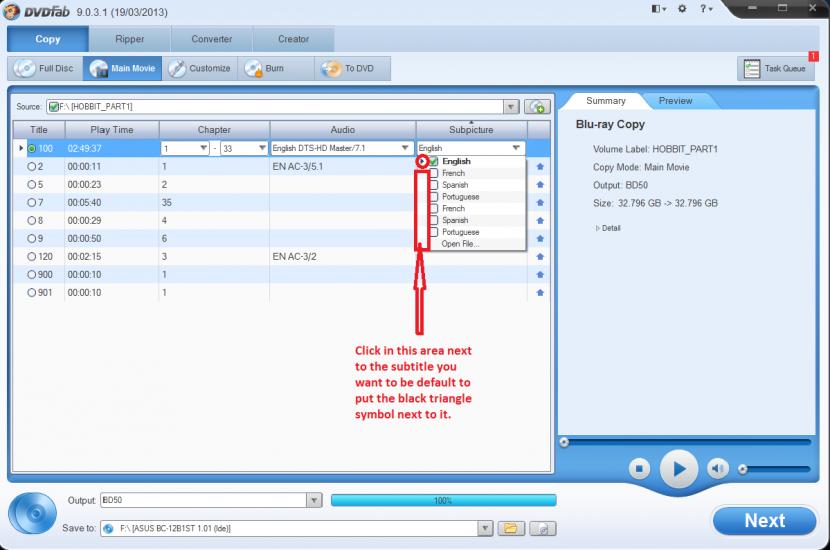Screen dimensions: 830x550
Task: Click the Full Disc mode icon
Action: [x=26, y=69]
